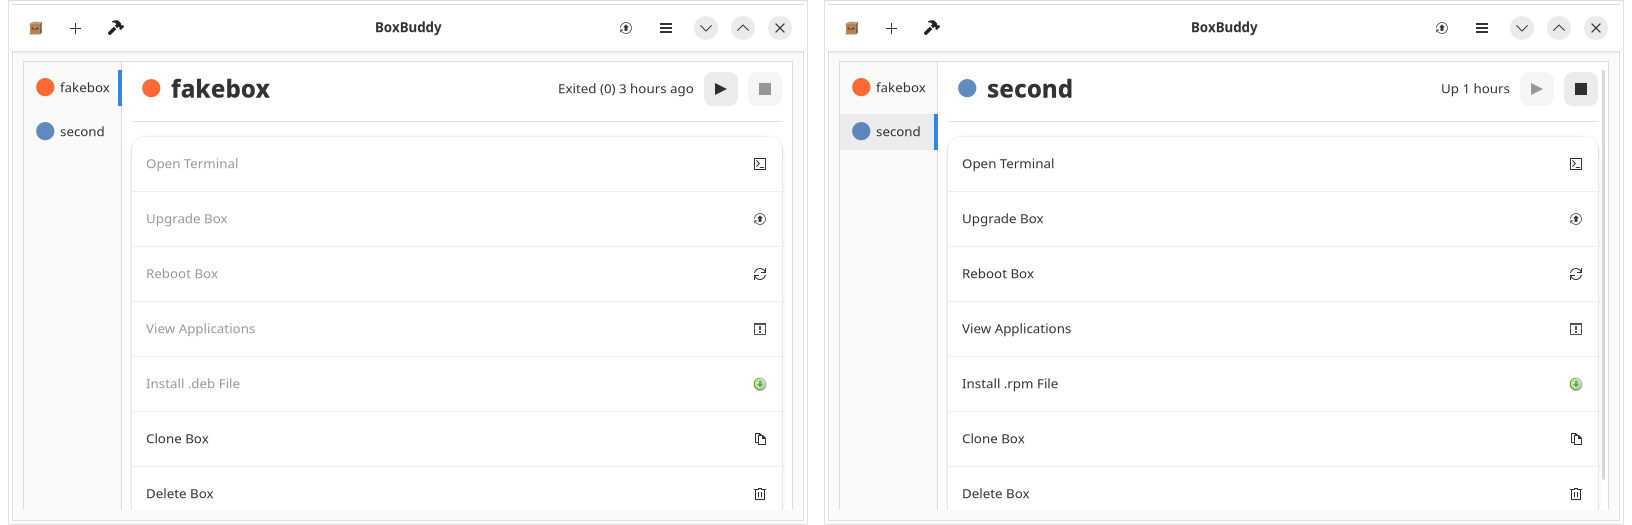Click applications icon in fakebox window
Screen dimensions: 1632x525
760,329
